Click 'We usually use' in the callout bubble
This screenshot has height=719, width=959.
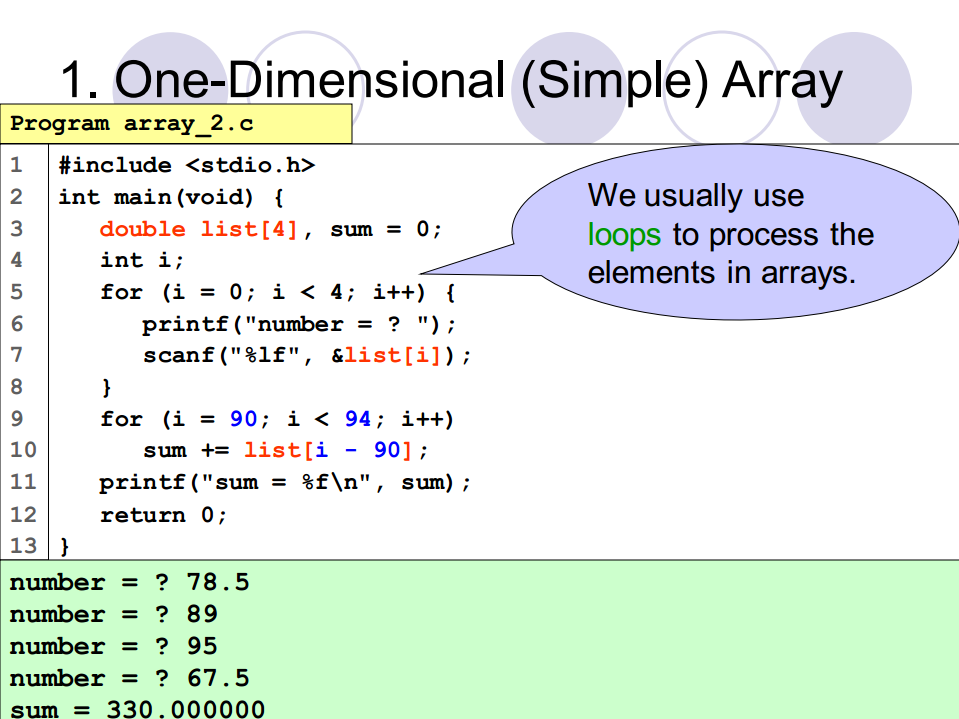(696, 196)
